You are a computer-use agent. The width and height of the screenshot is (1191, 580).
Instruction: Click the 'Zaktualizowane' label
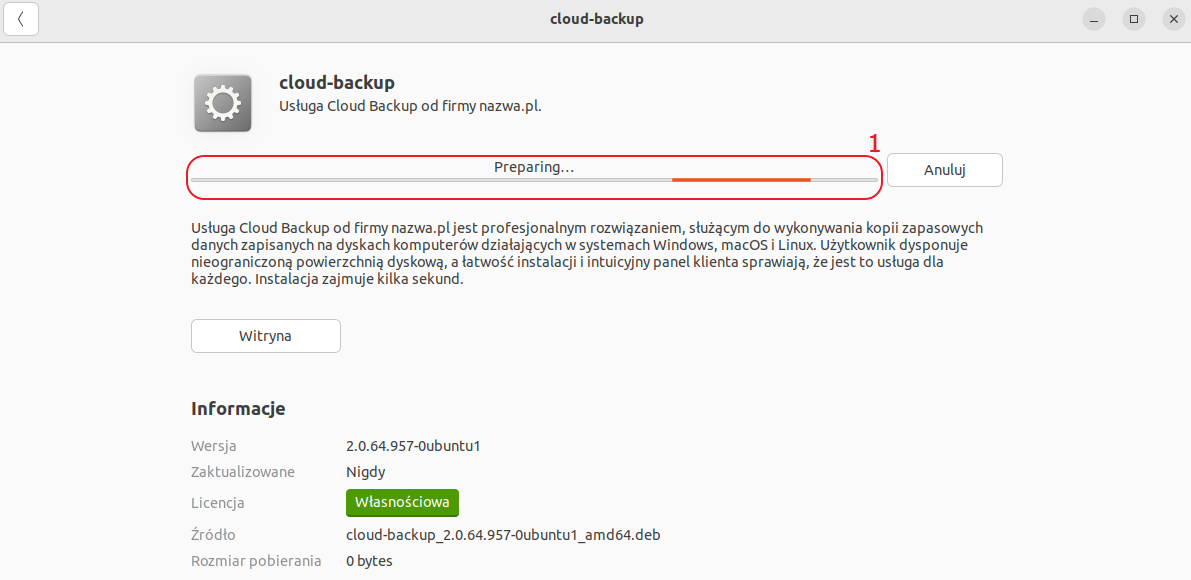tap(243, 472)
